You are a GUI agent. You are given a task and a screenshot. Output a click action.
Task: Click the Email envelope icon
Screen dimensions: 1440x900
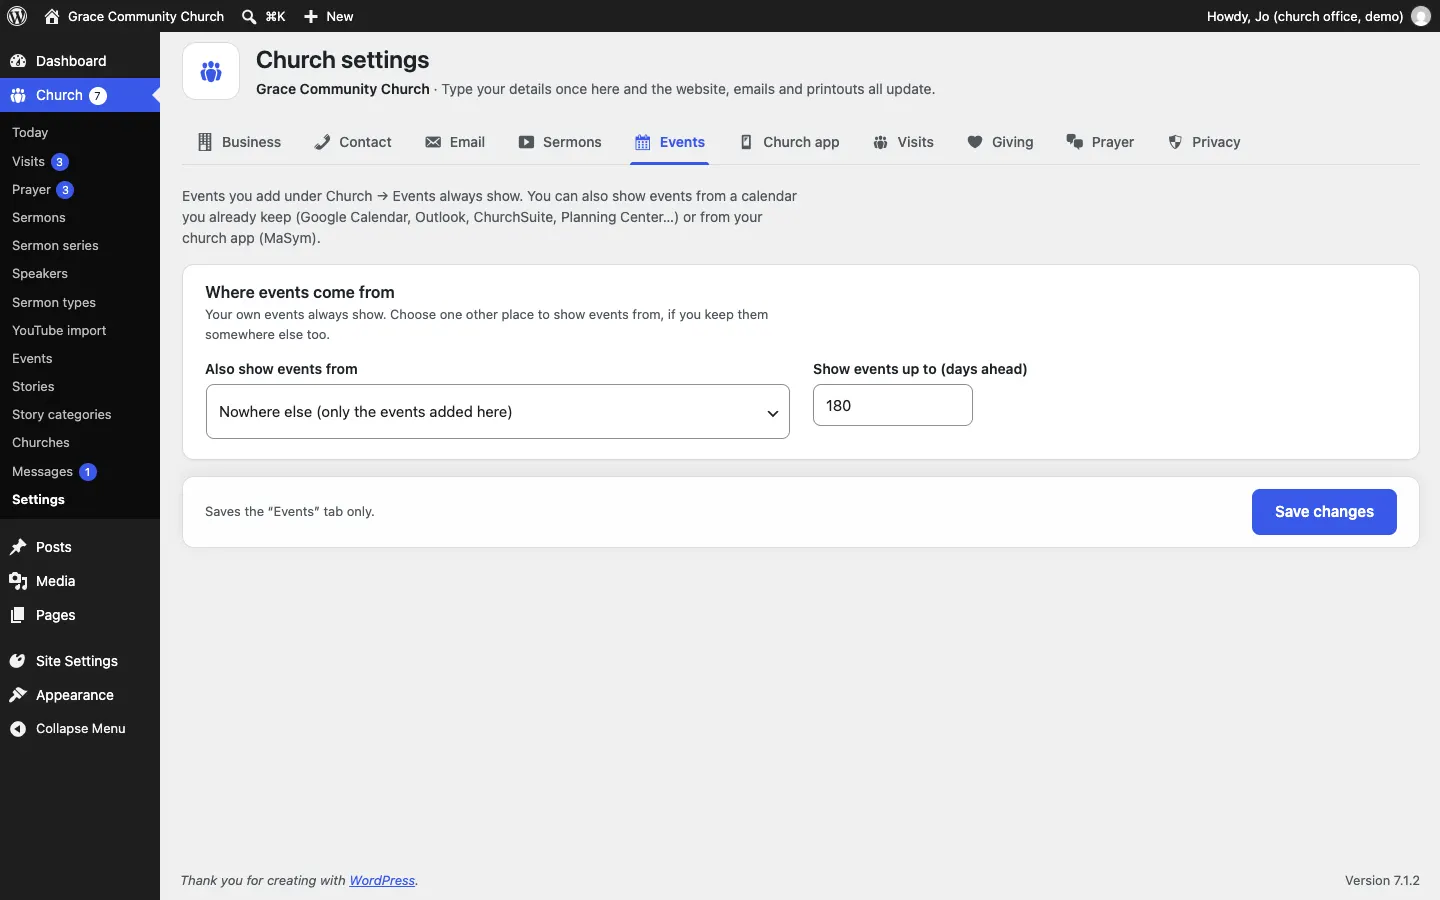coord(433,142)
